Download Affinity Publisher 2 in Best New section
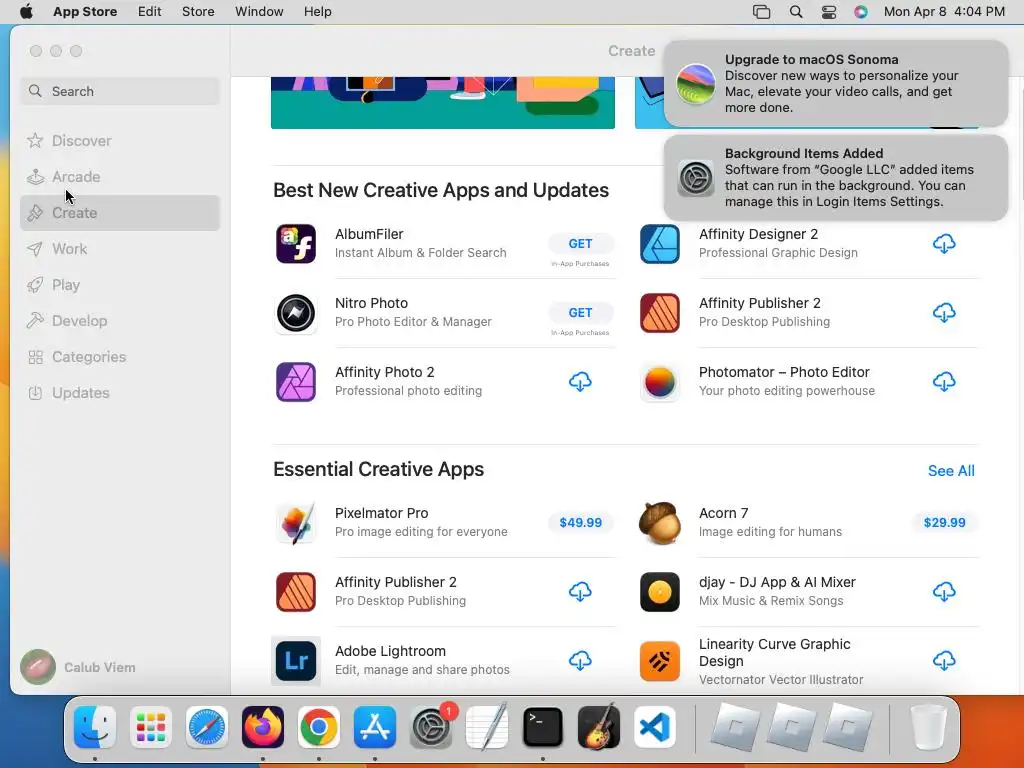This screenshot has height=768, width=1024. pos(944,312)
